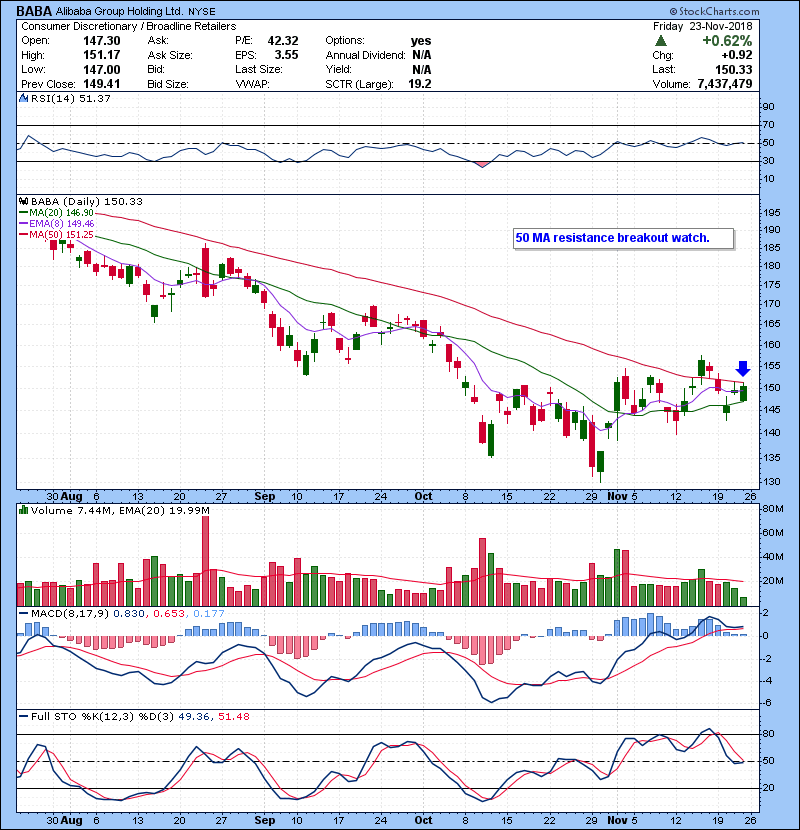The height and width of the screenshot is (830, 800).
Task: Click the 'Annual Dividend' N/A value
Action: [x=421, y=55]
